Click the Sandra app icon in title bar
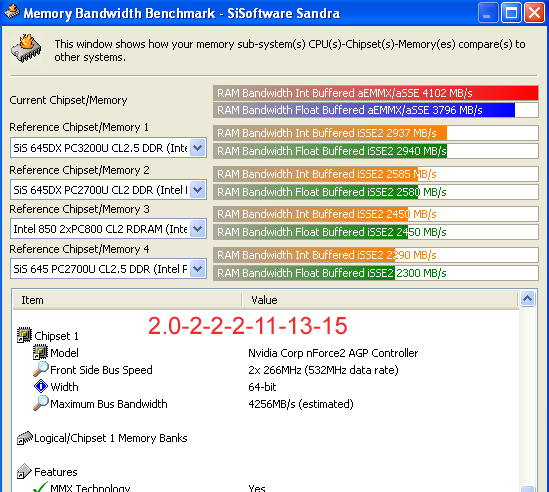Viewport: 549px width, 492px height. [12, 12]
